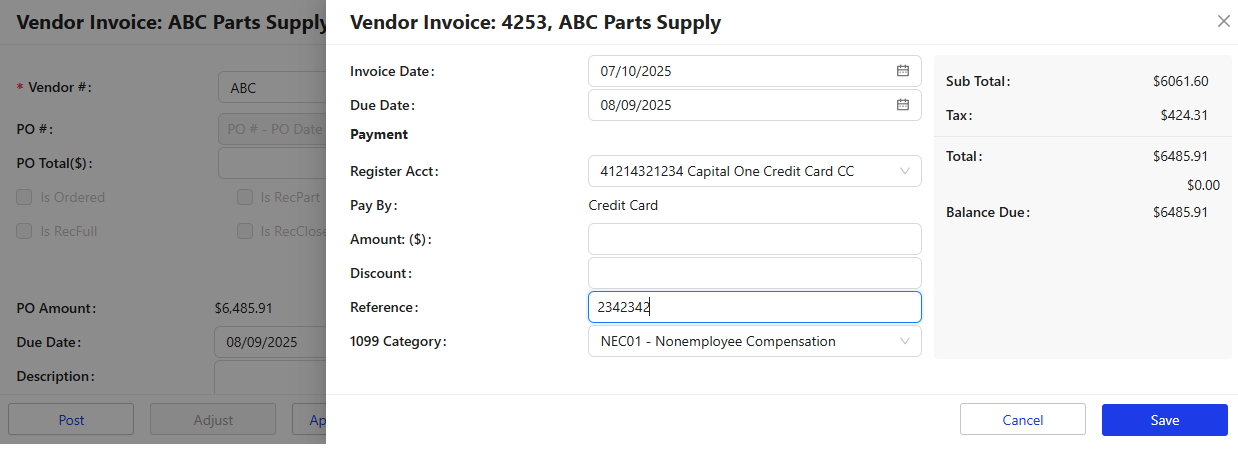Toggle the Is RecFull checkbox

pos(24,231)
